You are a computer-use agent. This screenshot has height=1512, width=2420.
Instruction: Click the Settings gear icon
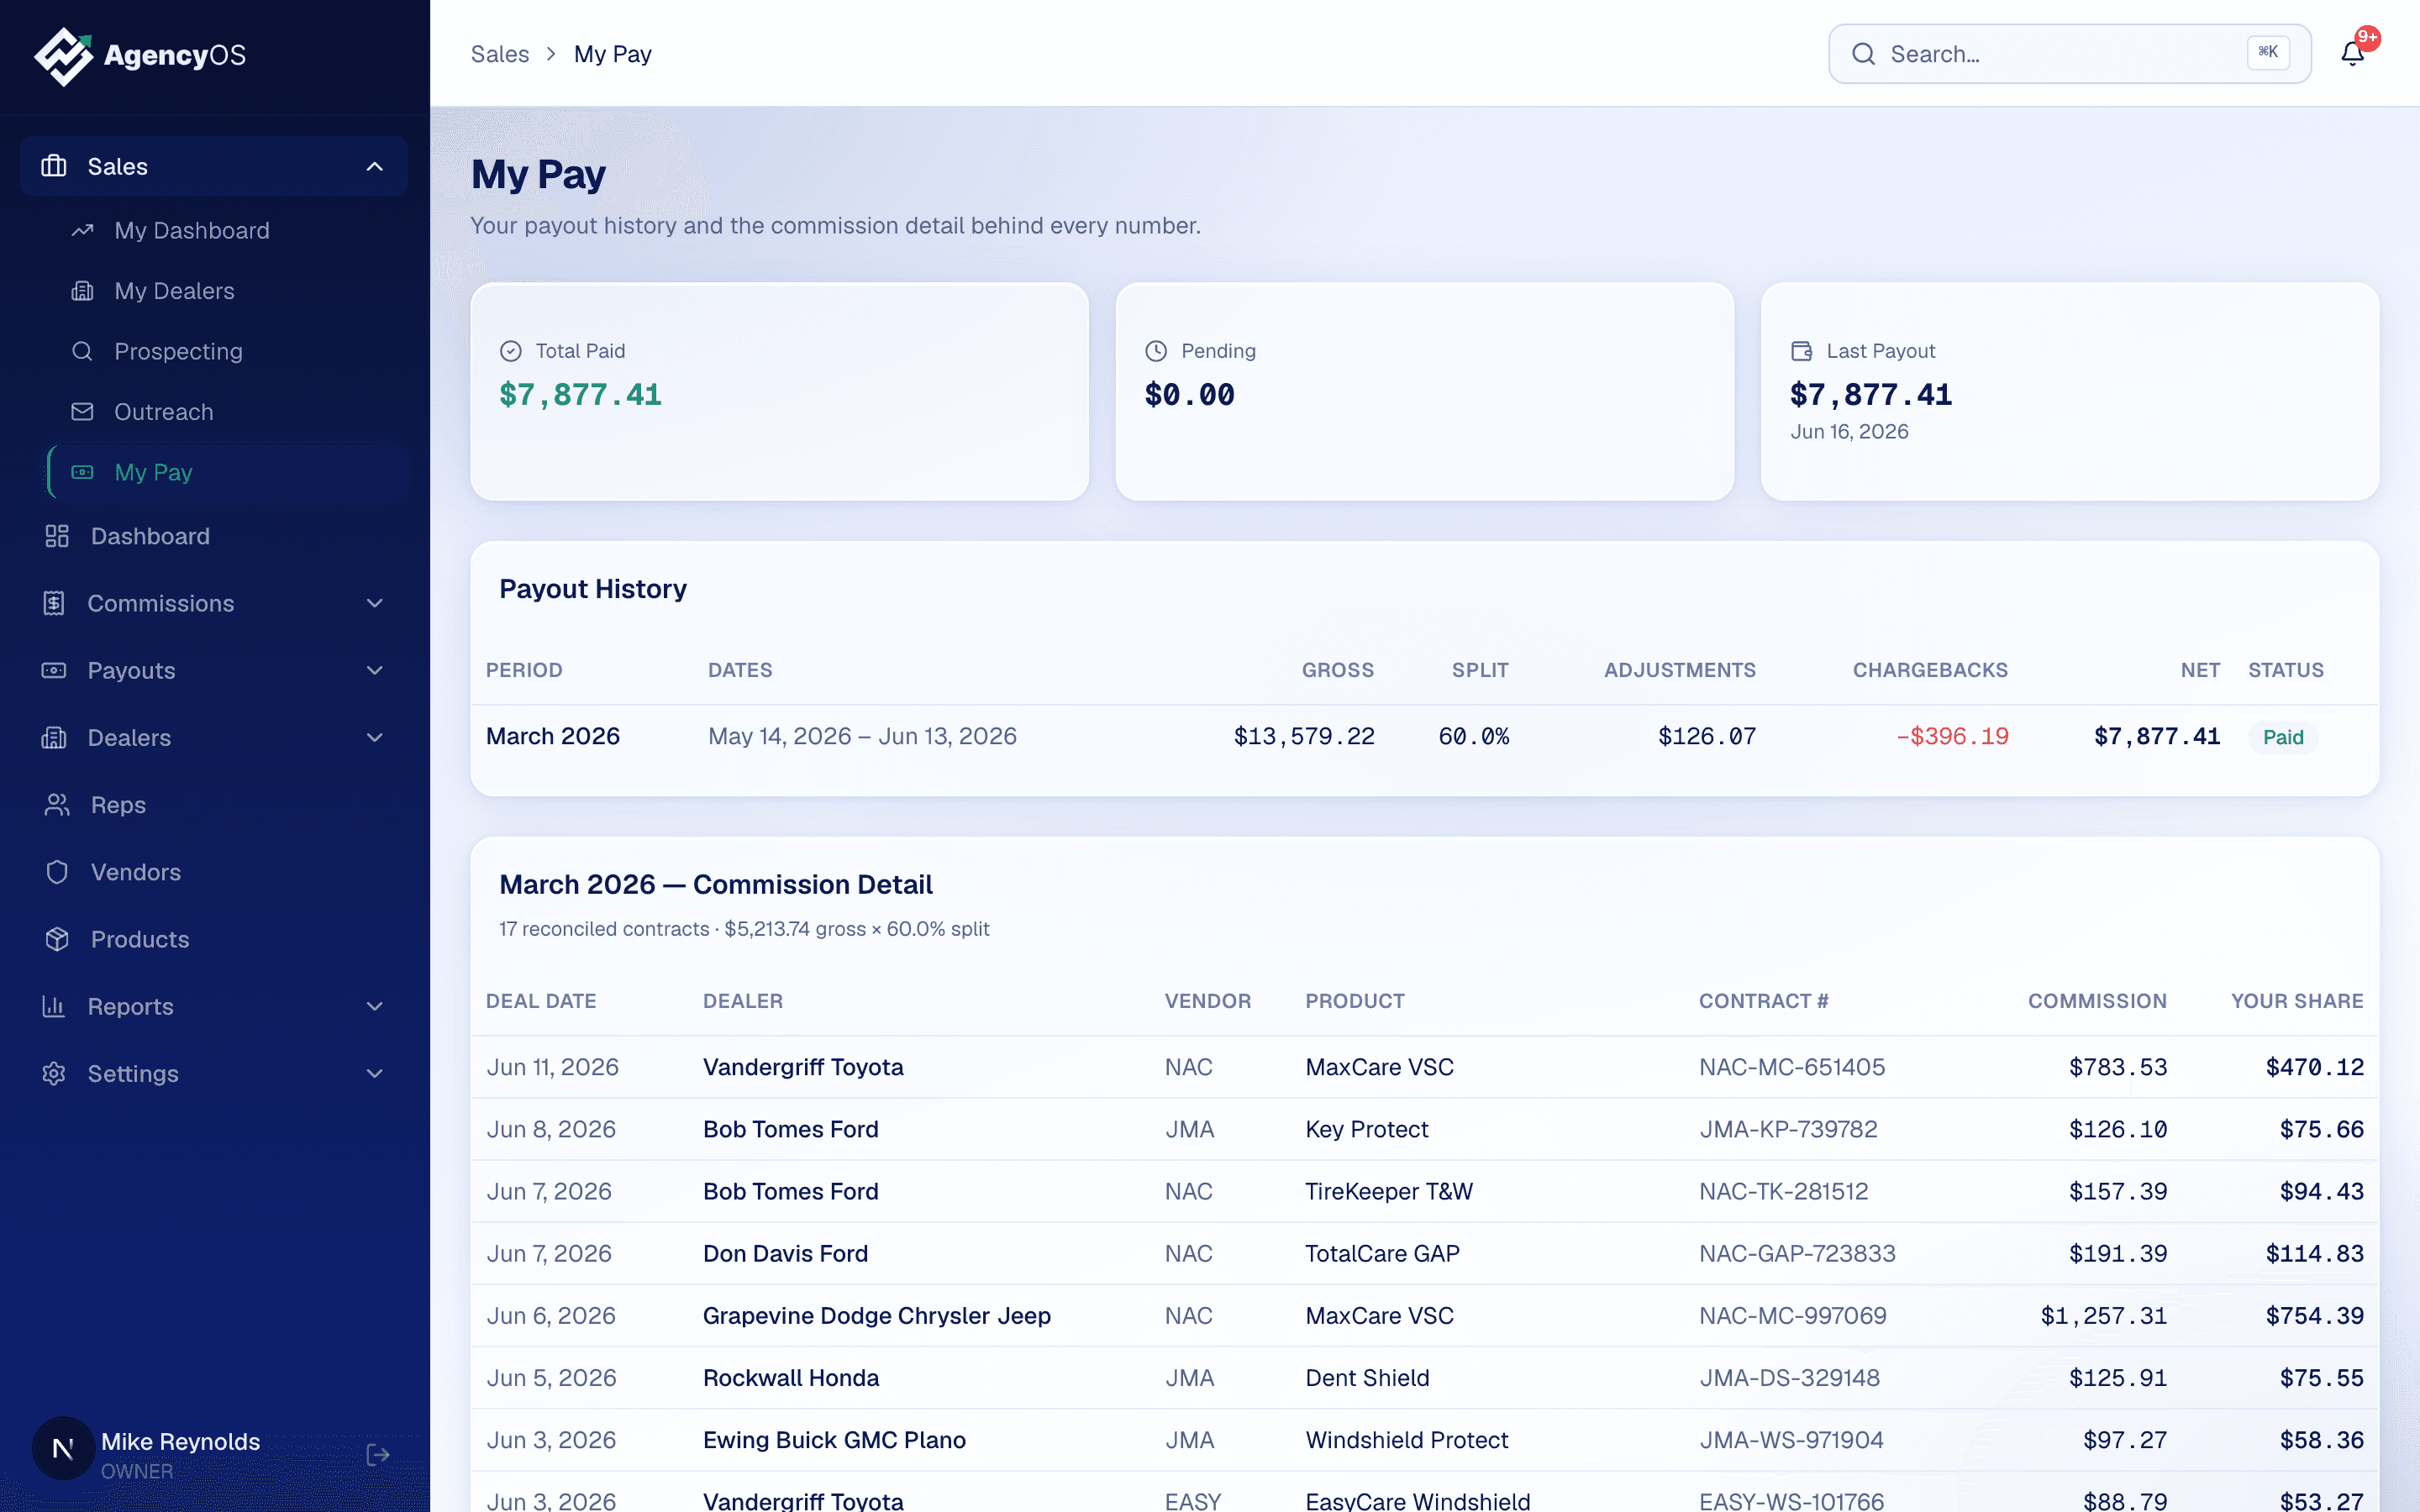coord(54,1074)
